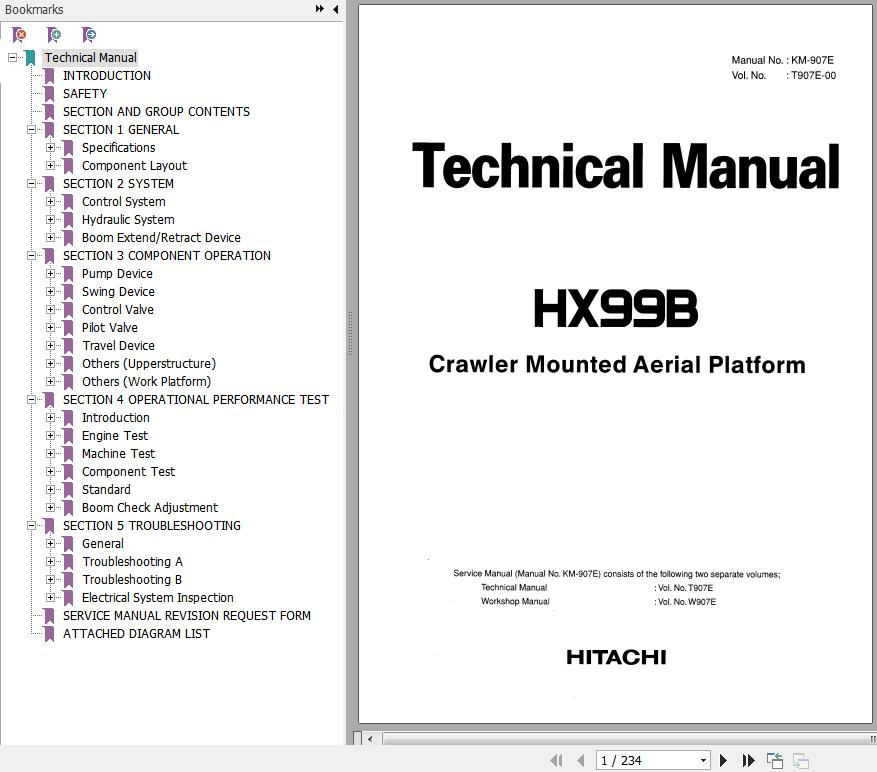Viewport: 877px width, 772px height.
Task: Open SERVICE MANUAL REVISION REQUEST FORM bookmark
Action: (187, 616)
